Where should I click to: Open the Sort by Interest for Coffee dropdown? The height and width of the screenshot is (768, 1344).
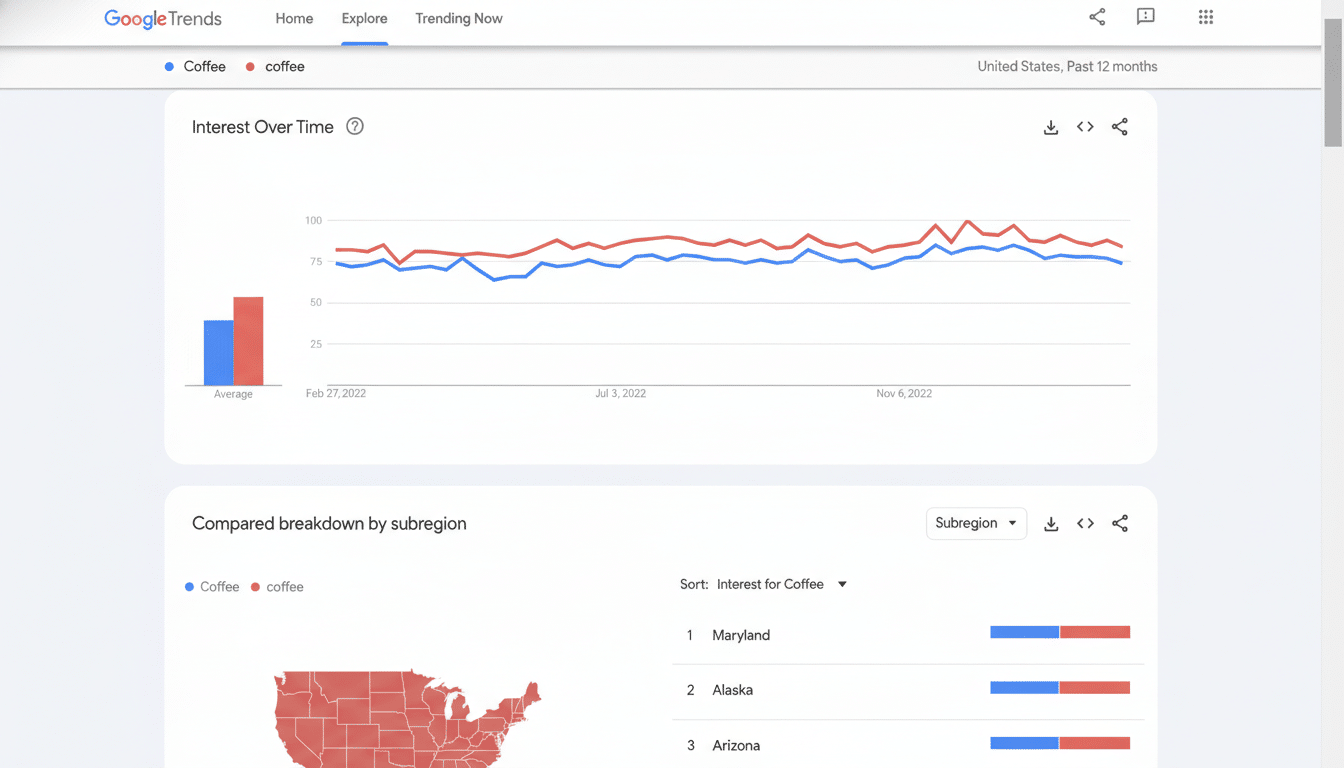pyautogui.click(x=782, y=584)
